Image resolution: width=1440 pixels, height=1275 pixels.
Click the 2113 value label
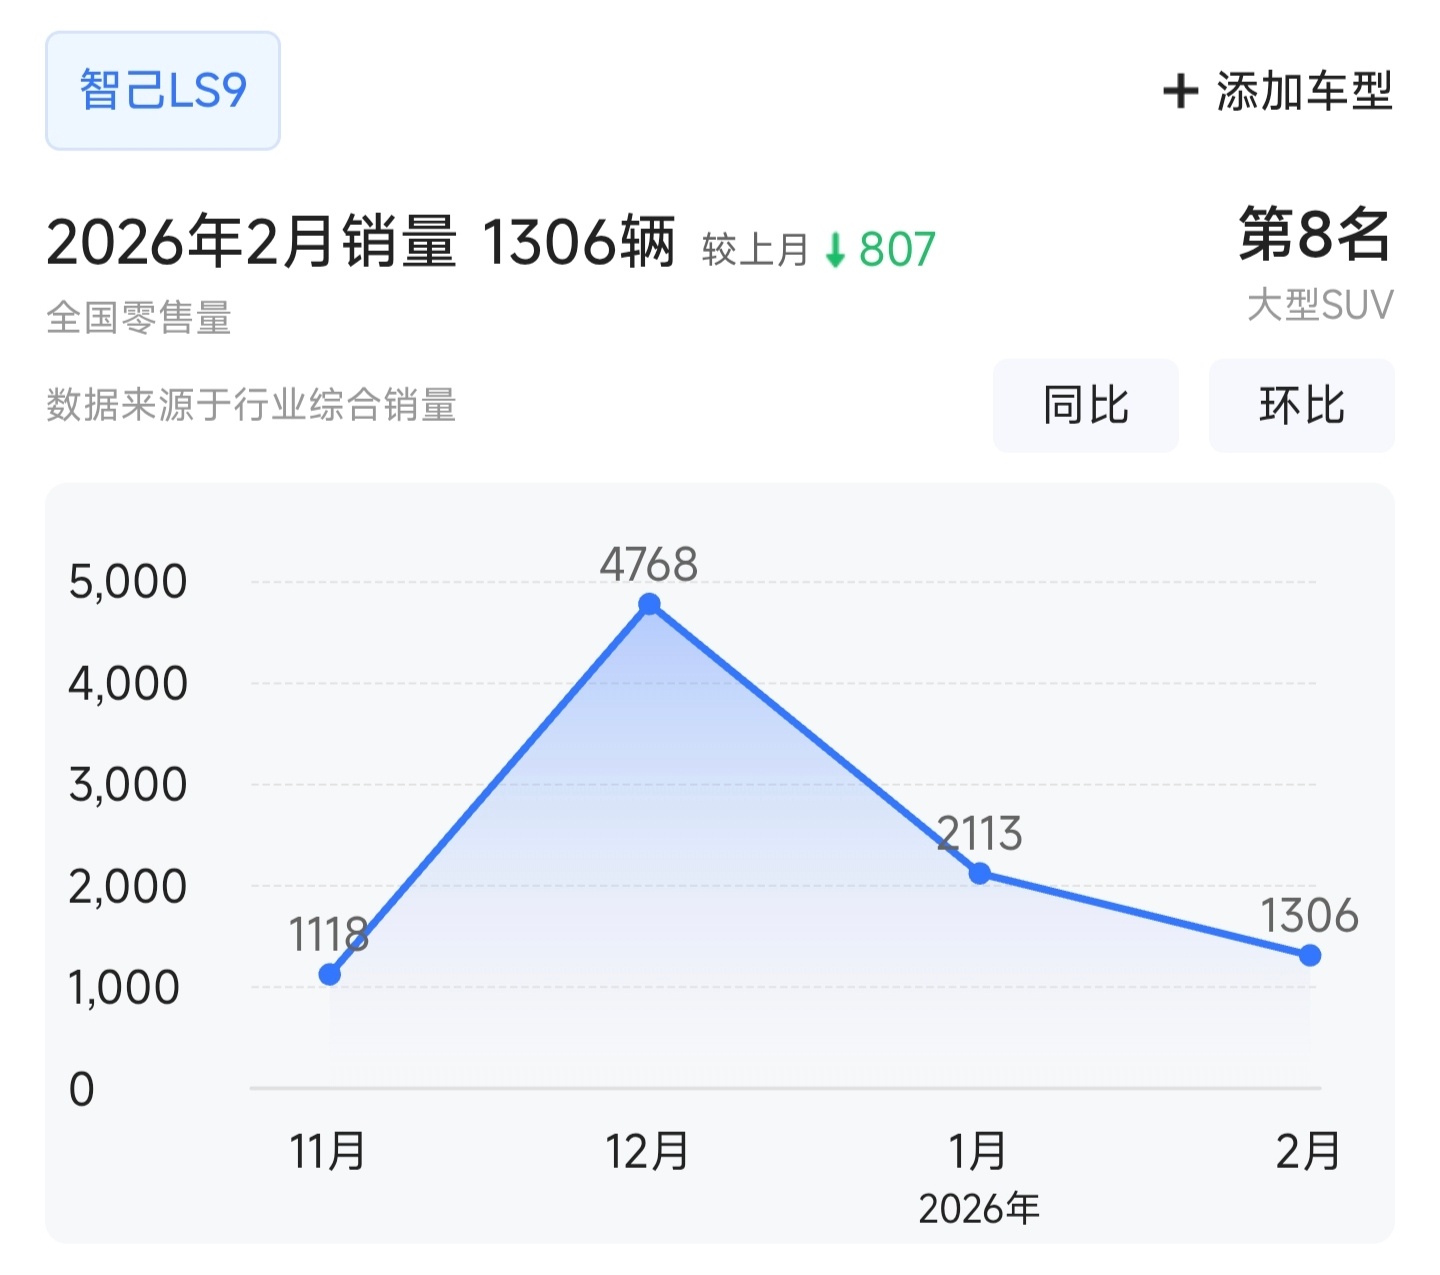[980, 834]
